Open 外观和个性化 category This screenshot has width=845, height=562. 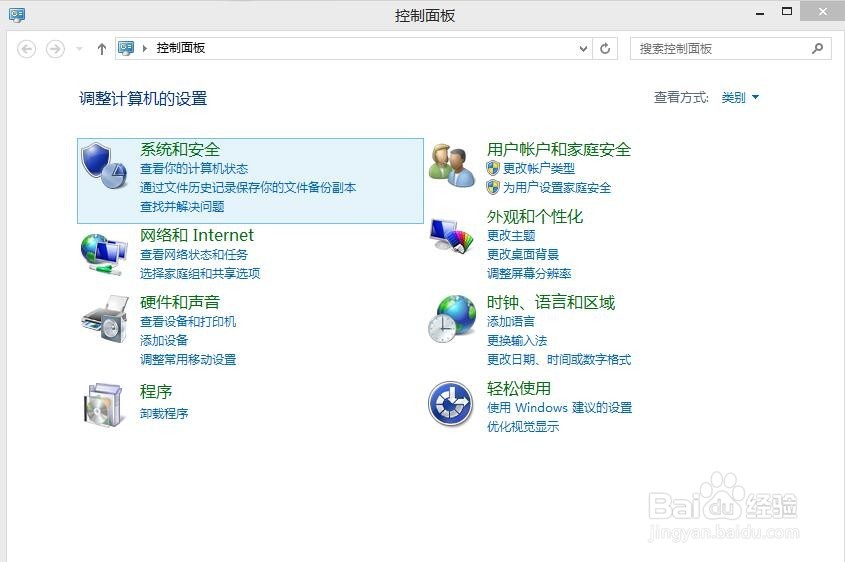[535, 217]
